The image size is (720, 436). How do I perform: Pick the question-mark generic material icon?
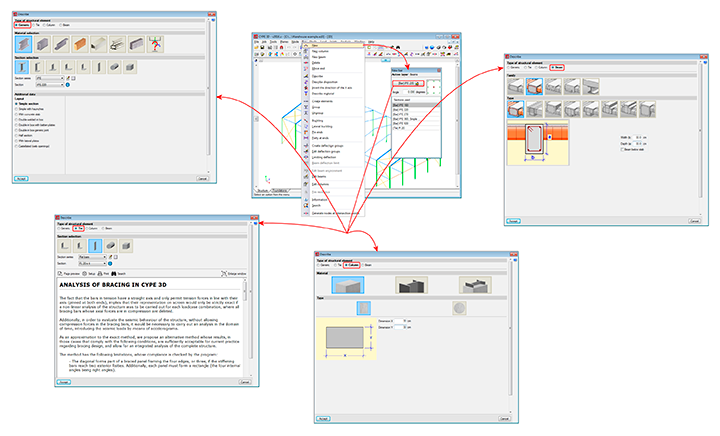click(x=155, y=44)
